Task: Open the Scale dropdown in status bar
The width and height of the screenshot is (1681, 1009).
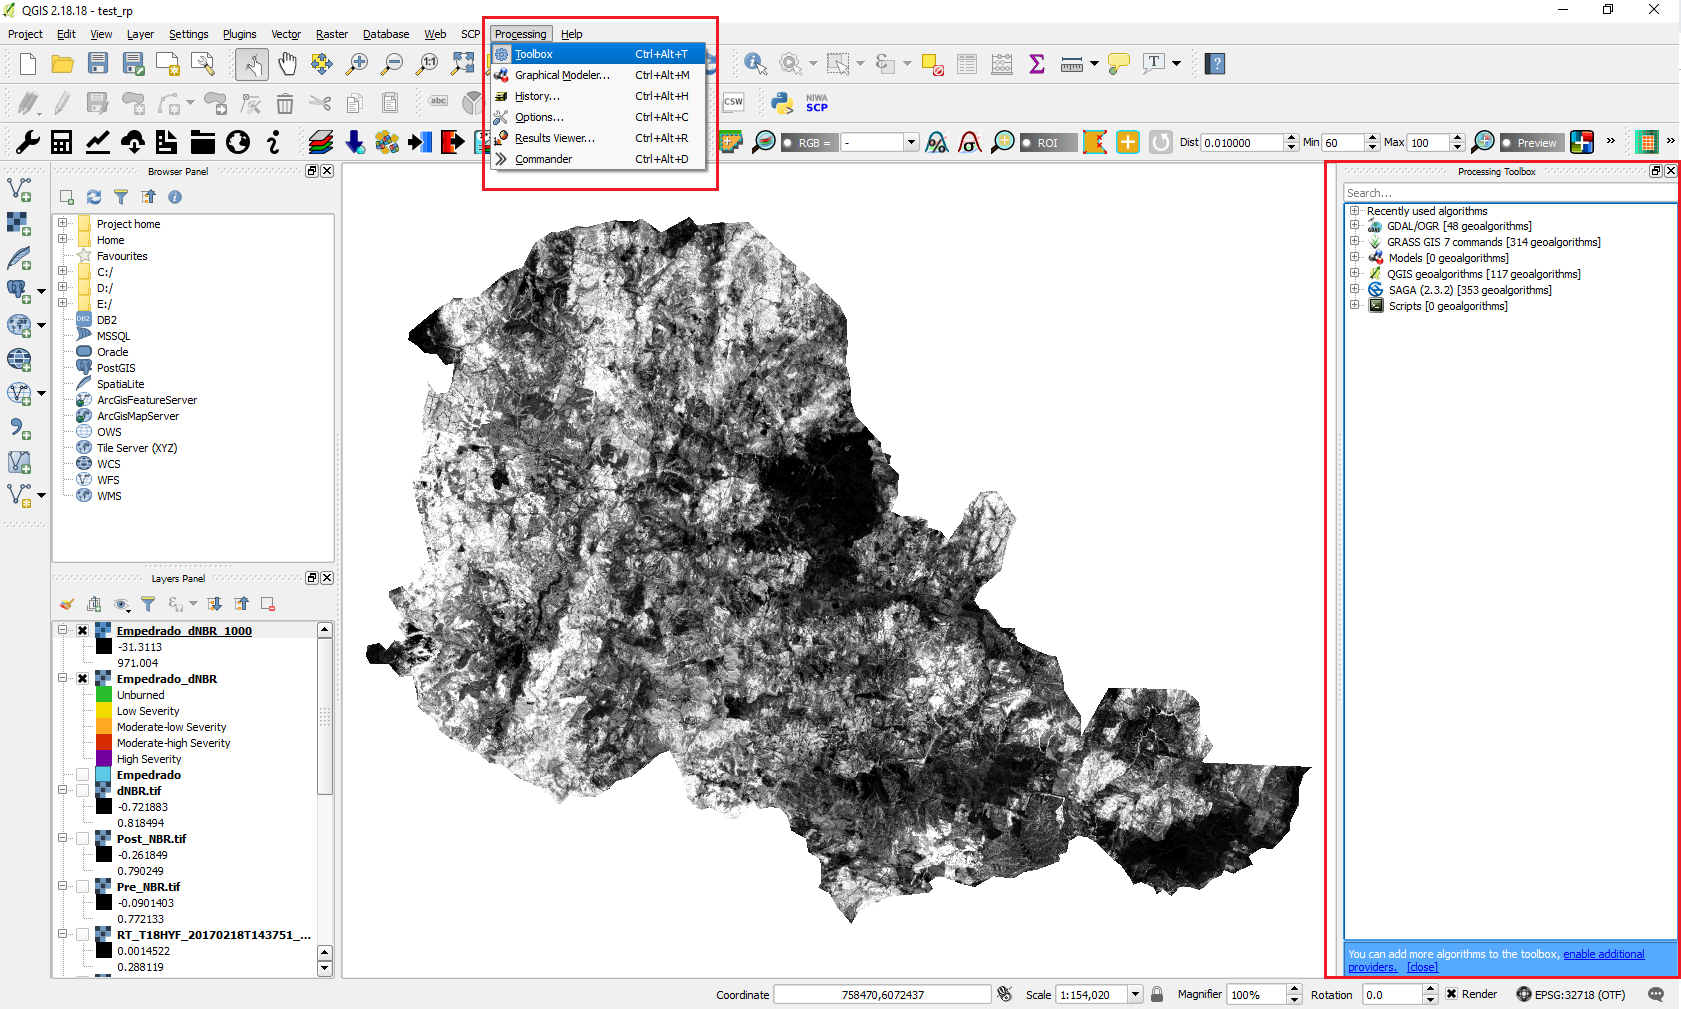Action: pos(1135,994)
